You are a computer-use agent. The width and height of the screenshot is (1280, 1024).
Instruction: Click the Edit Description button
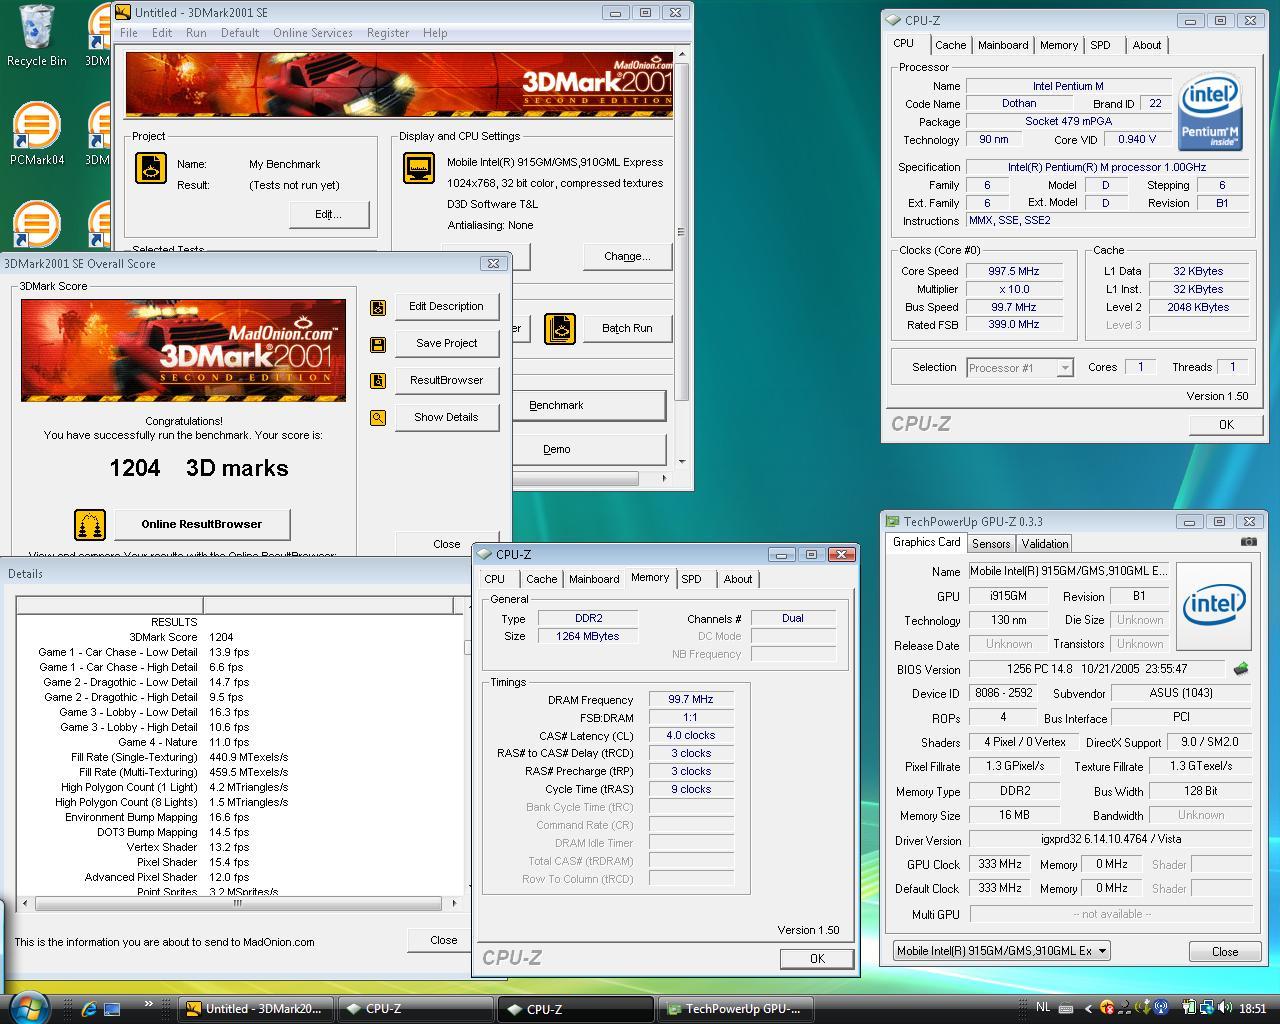pos(446,307)
